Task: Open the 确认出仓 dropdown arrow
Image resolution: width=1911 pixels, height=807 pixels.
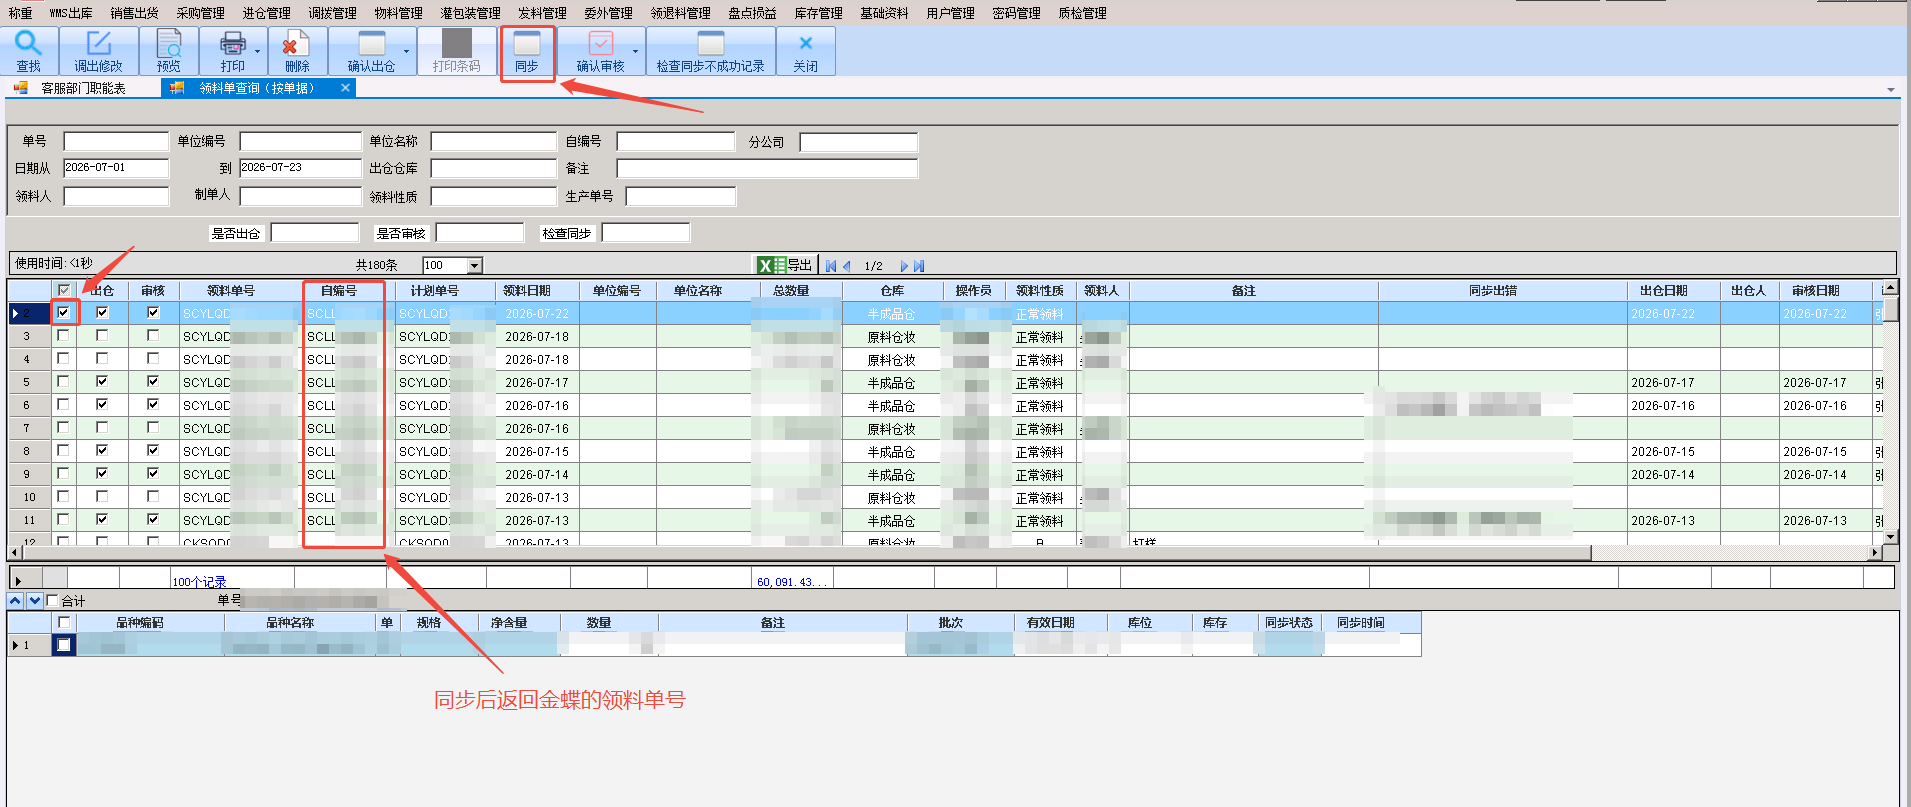Action: point(406,52)
